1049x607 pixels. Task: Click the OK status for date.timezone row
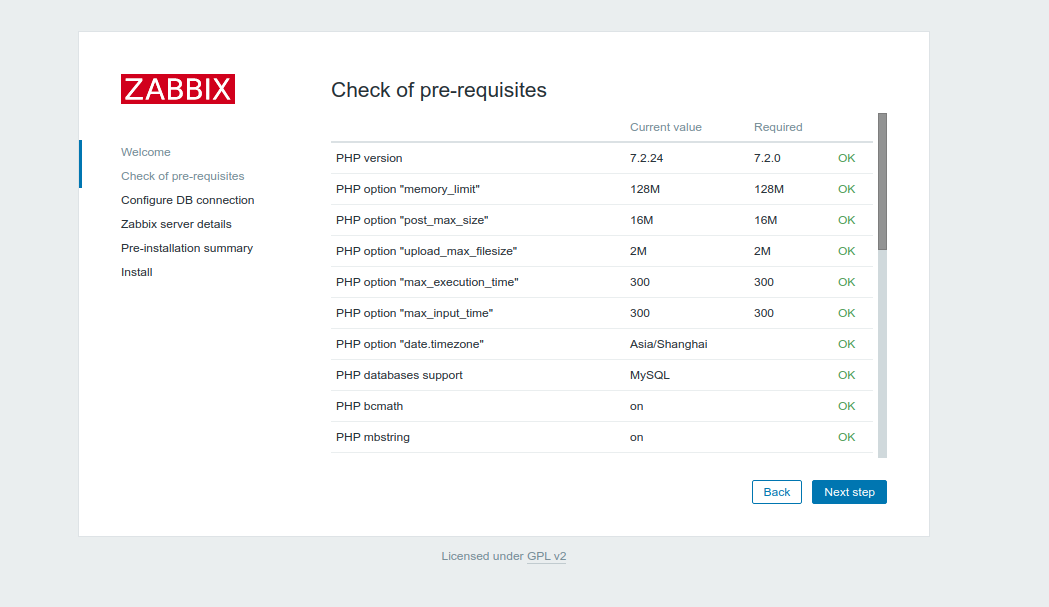846,344
